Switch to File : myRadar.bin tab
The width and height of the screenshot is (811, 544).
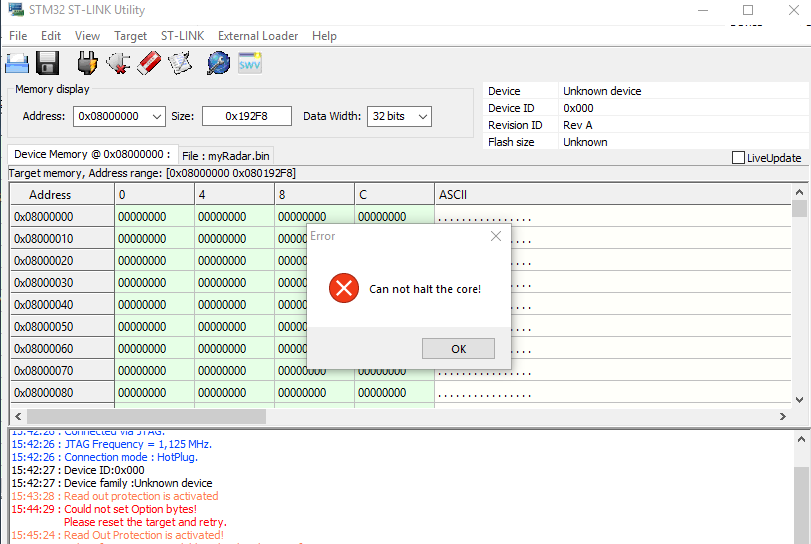point(226,156)
